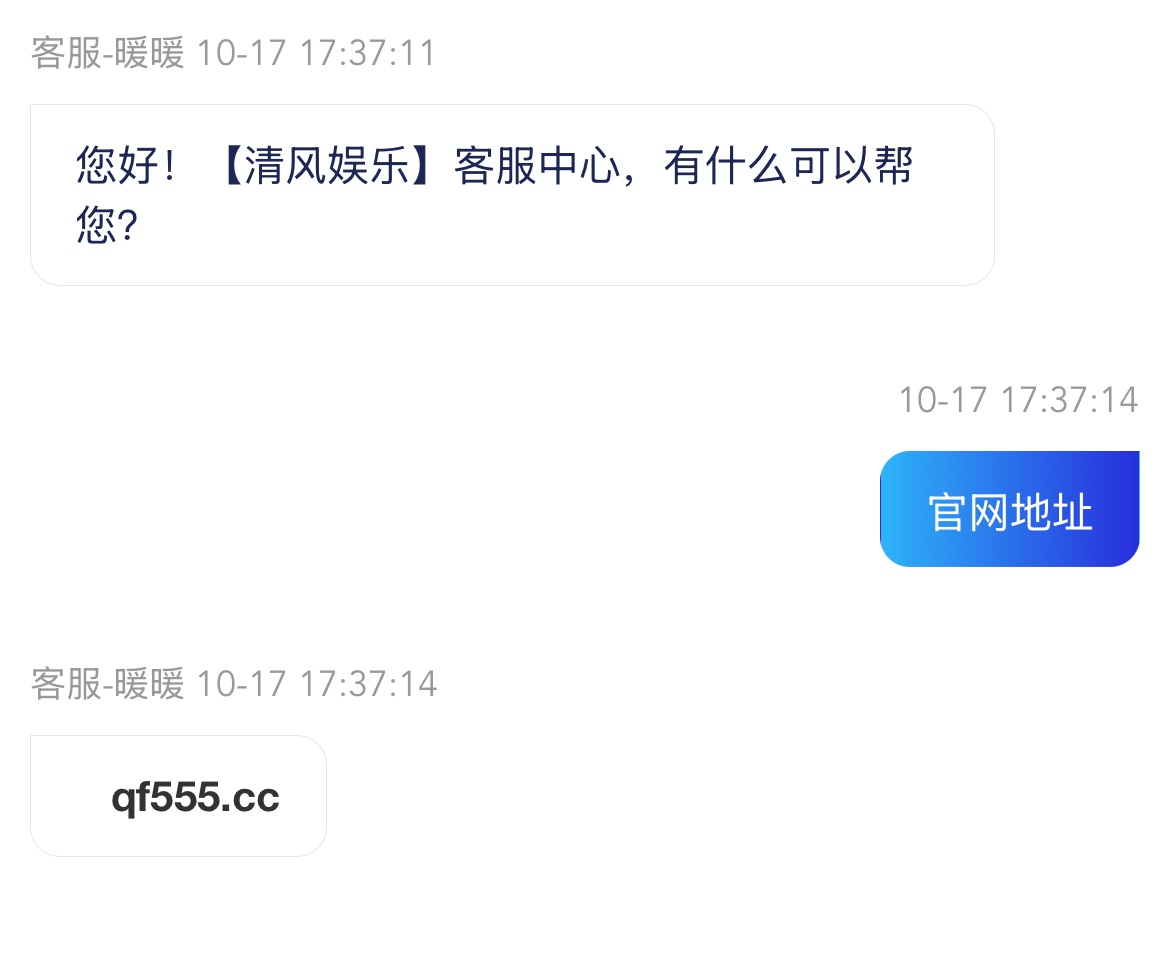Select the blue 官网地址 message bubble

point(1010,509)
